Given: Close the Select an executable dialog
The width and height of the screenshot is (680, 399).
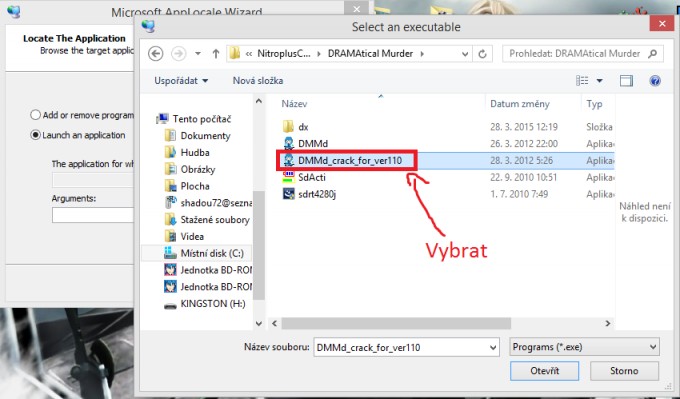Looking at the screenshot, I should (662, 23).
